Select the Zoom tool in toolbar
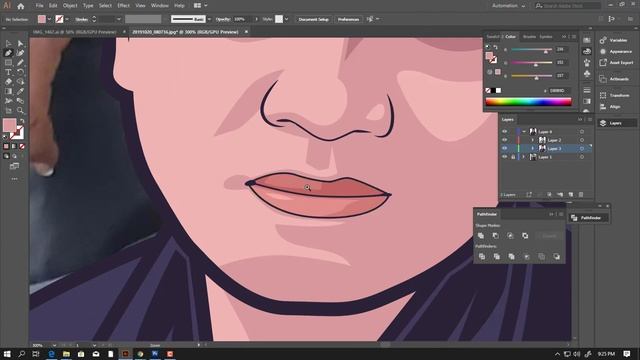The width and height of the screenshot is (640, 360). [20, 111]
